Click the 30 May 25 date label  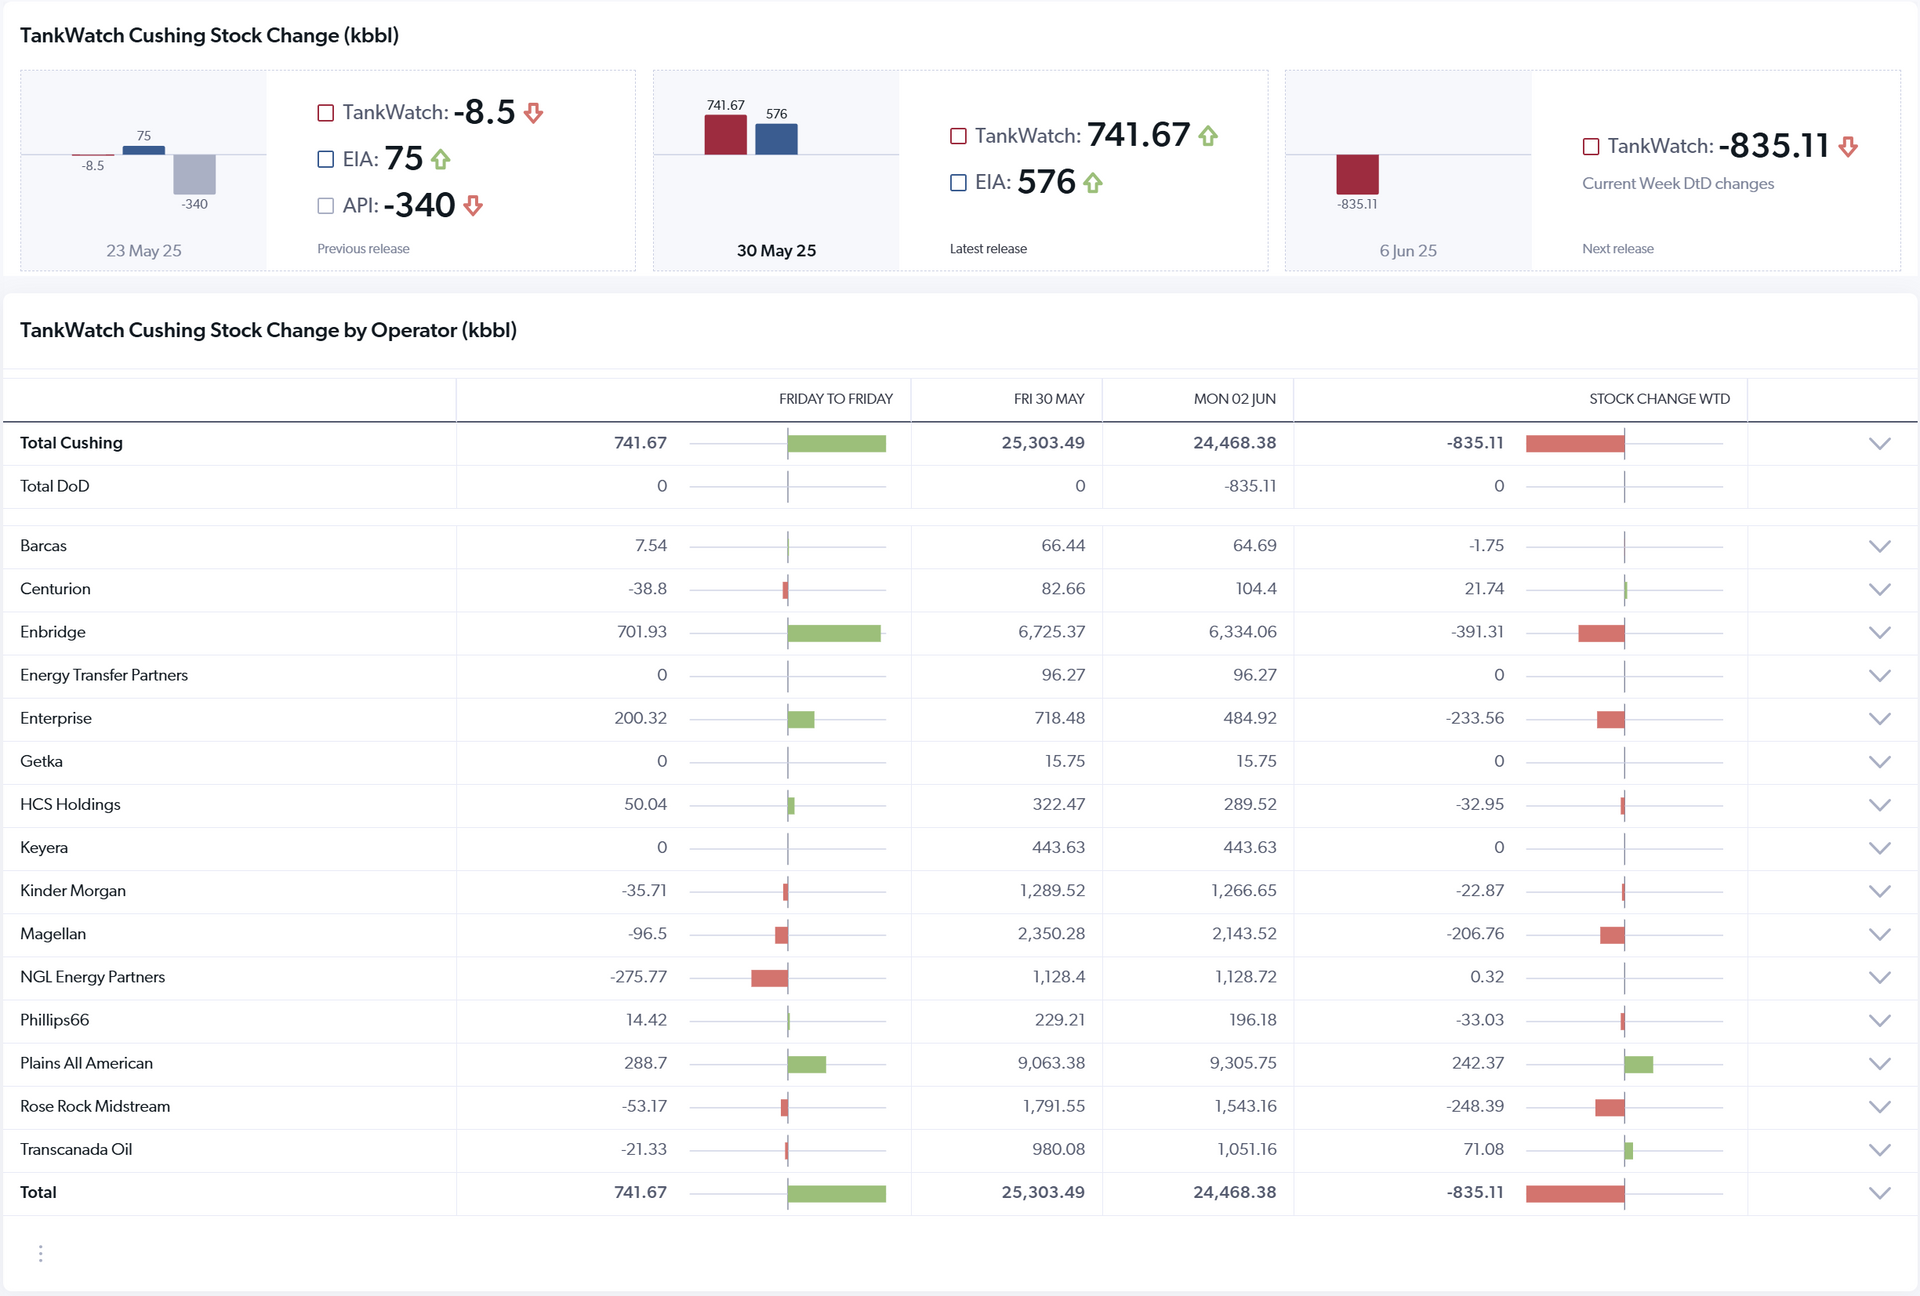[776, 251]
